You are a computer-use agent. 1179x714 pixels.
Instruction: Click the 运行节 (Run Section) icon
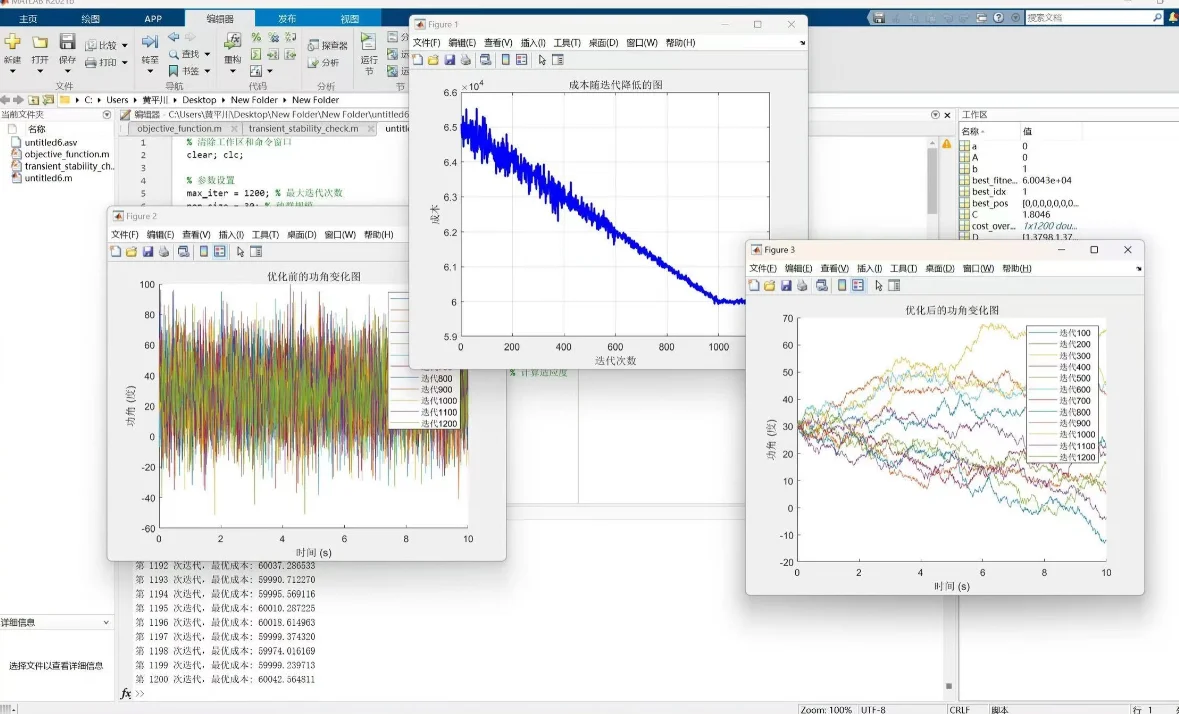point(368,42)
